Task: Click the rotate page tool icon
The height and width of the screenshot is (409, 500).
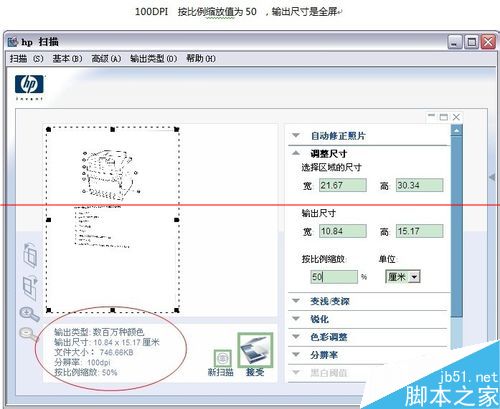Action: tap(30, 255)
